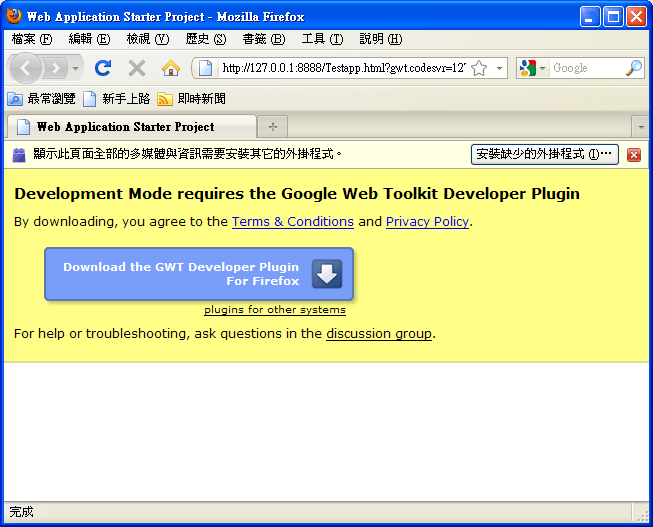Click the URL address field
This screenshot has height=527, width=653.
click(x=344, y=68)
